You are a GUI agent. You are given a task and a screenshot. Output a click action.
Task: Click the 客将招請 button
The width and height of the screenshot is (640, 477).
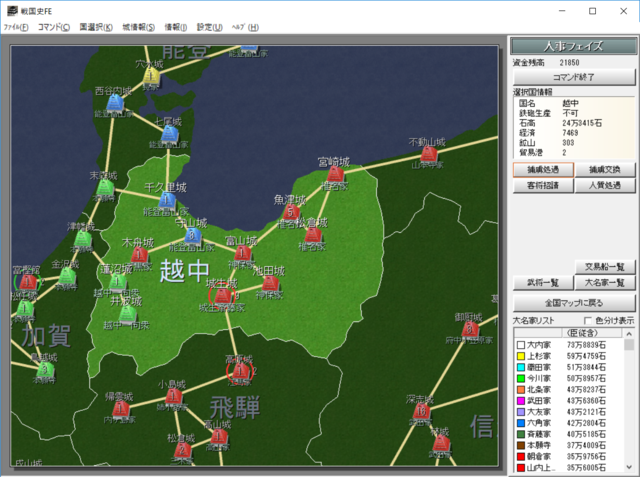pos(543,186)
